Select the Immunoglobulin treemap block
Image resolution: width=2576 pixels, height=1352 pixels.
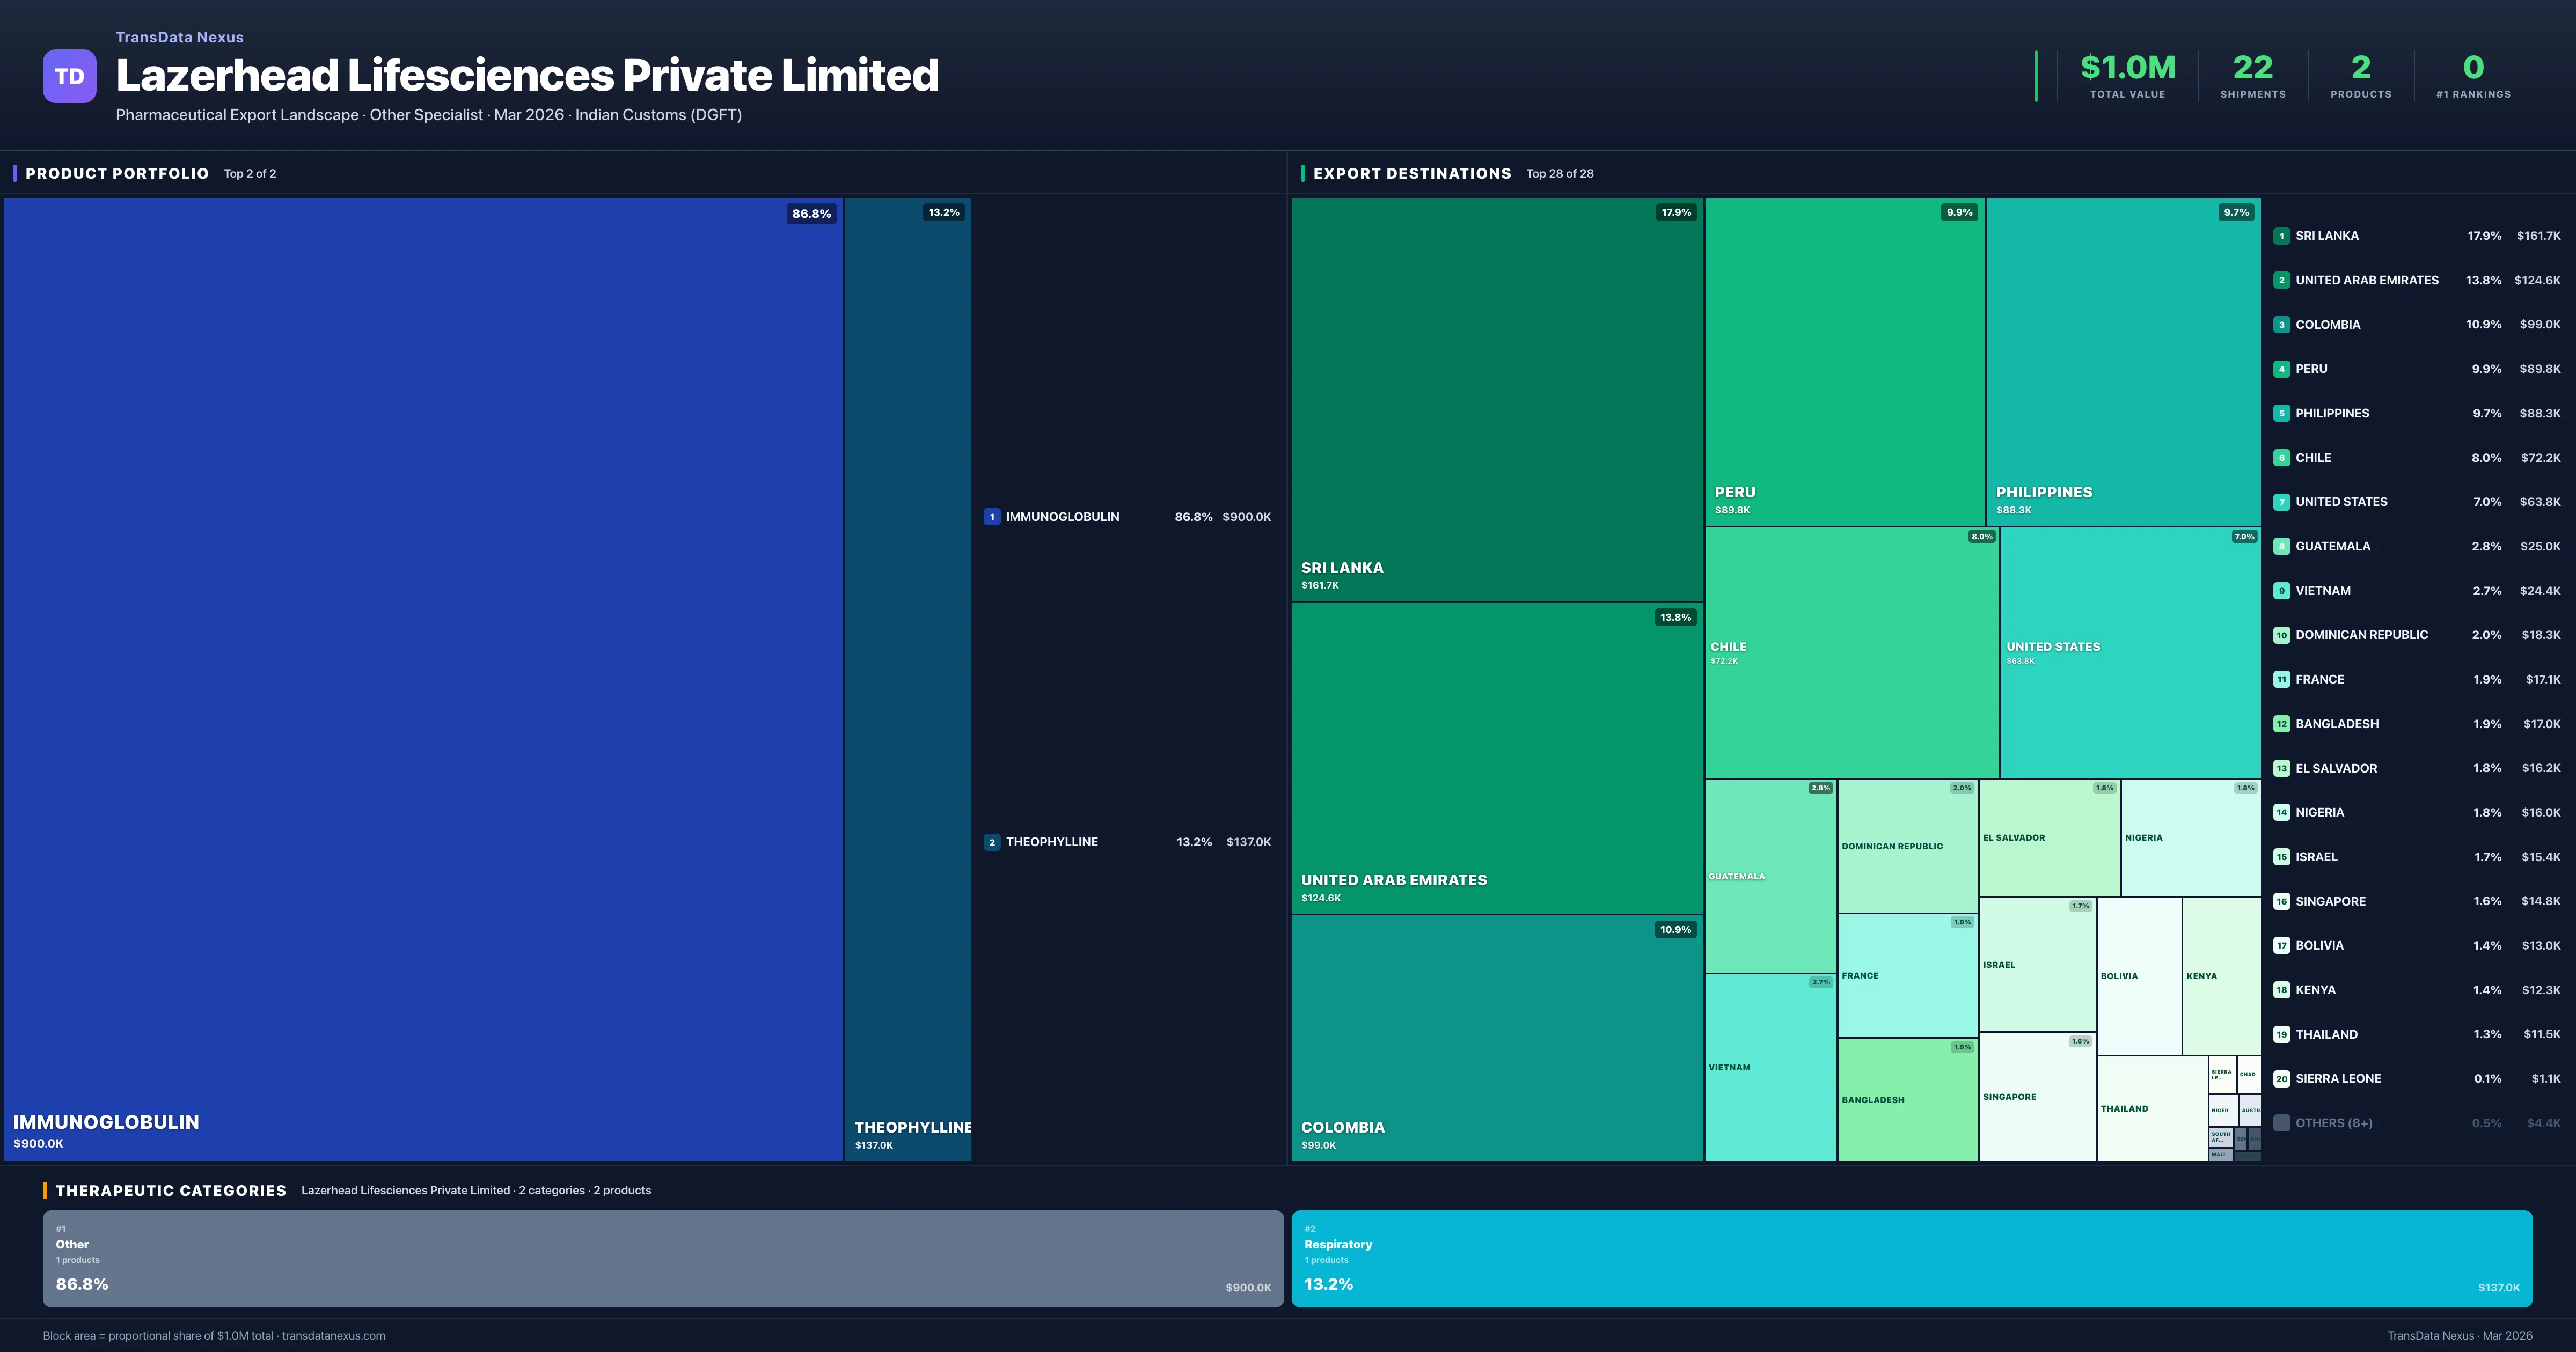422,678
